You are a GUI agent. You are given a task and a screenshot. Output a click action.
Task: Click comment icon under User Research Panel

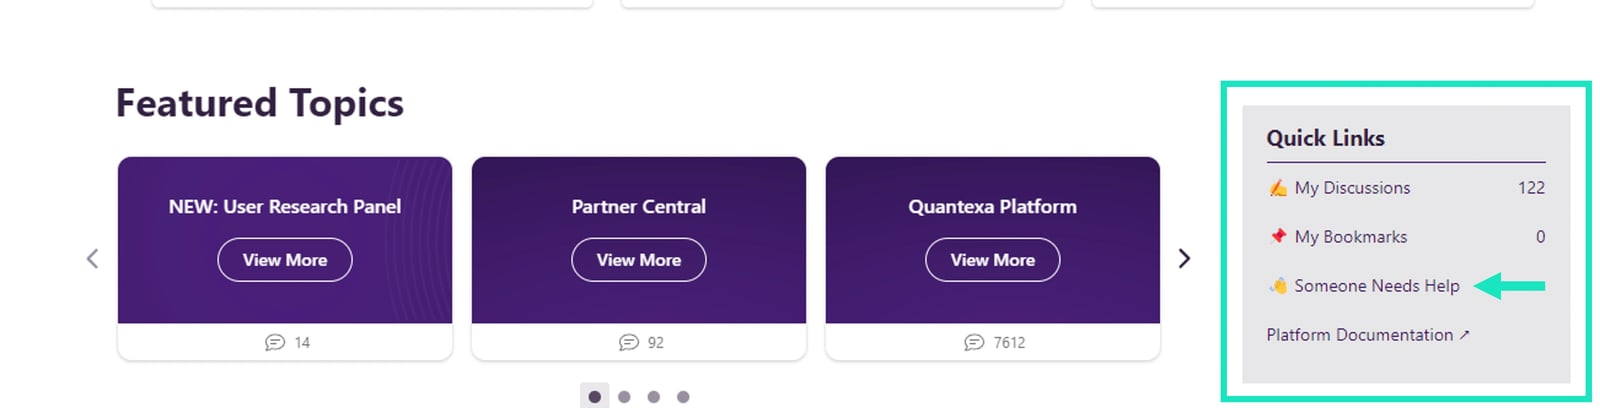coord(275,342)
